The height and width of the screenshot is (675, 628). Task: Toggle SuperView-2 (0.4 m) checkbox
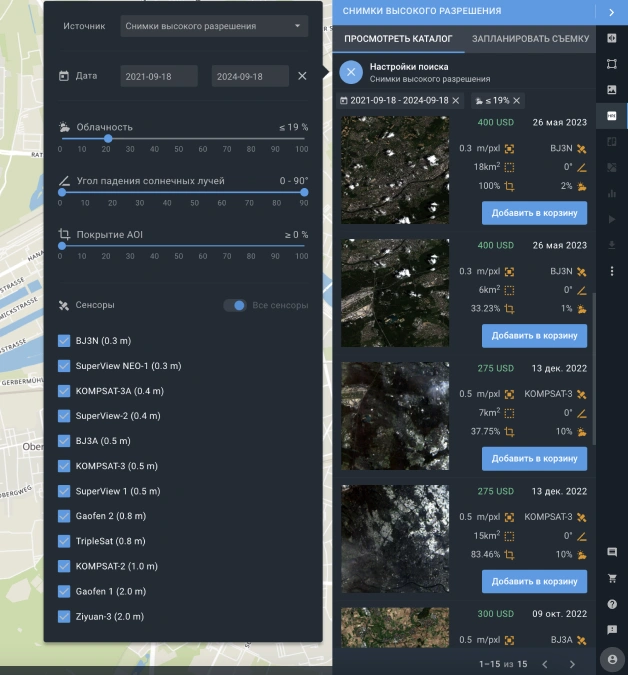(x=64, y=416)
